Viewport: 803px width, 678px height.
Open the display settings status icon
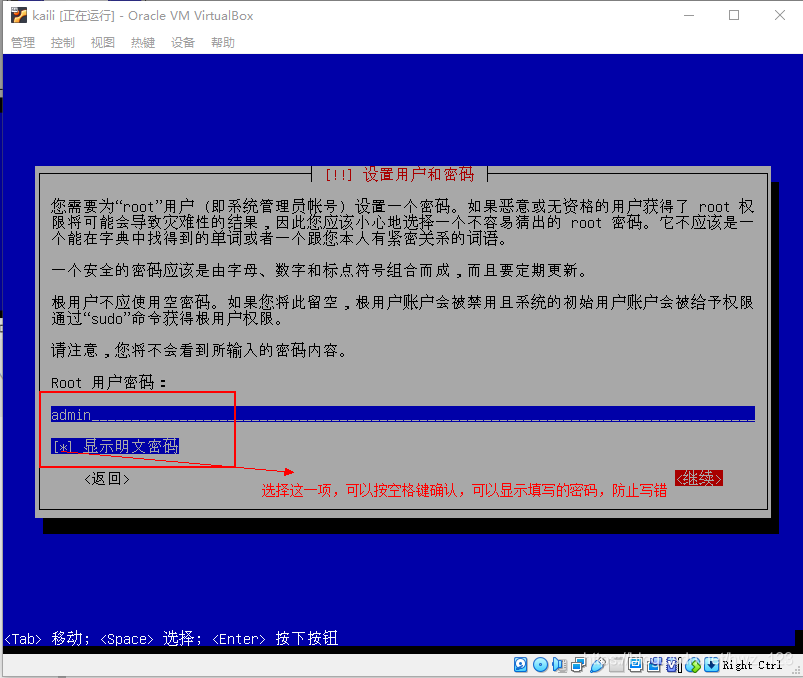tap(636, 665)
